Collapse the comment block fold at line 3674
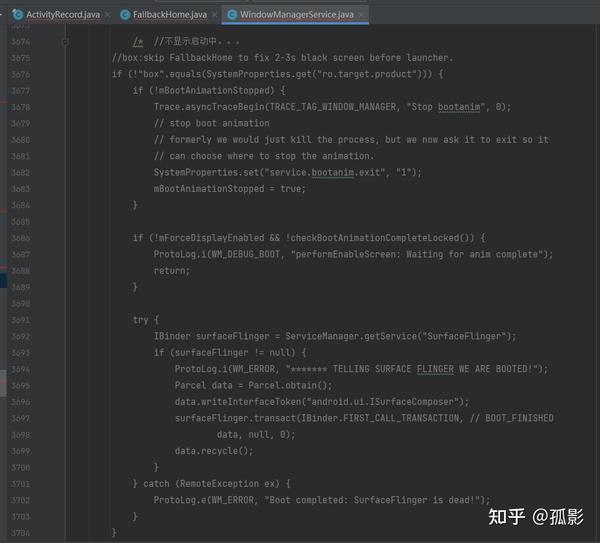This screenshot has height=543, width=600. click(x=65, y=42)
